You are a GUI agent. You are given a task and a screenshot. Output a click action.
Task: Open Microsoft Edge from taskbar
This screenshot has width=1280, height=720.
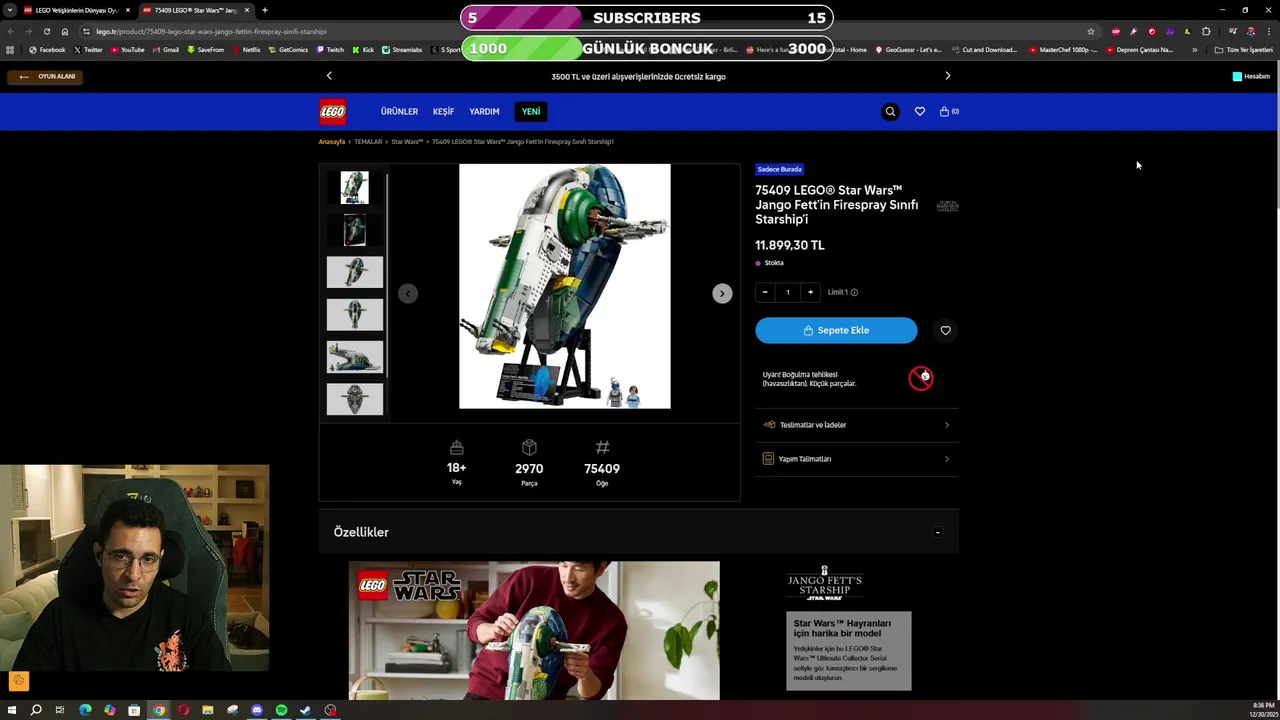click(85, 710)
